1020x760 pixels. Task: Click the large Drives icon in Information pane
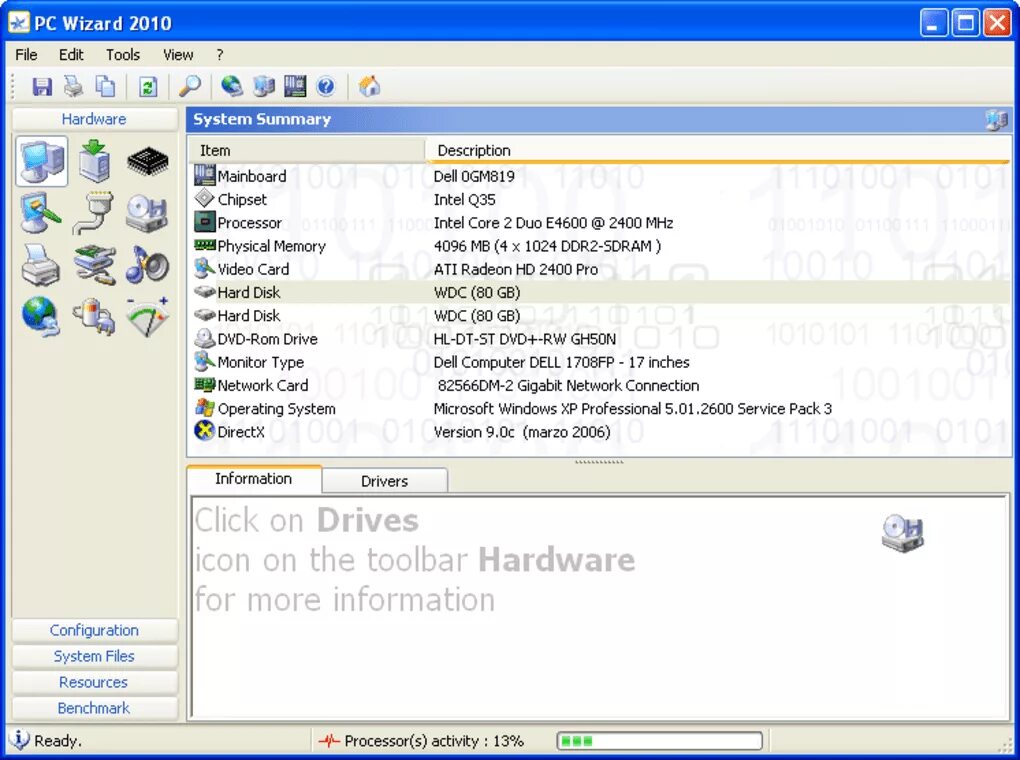[x=903, y=533]
